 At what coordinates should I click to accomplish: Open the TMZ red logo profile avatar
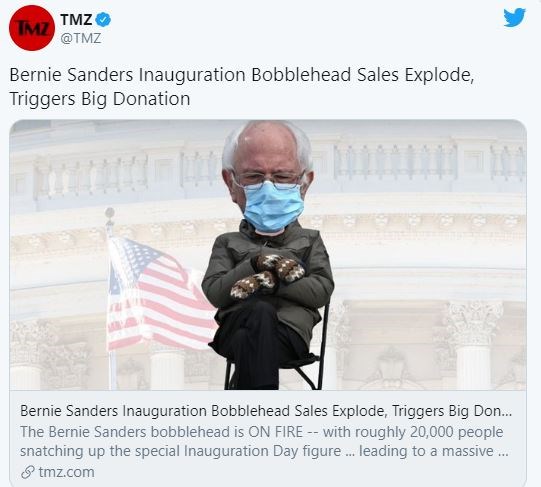(x=32, y=28)
